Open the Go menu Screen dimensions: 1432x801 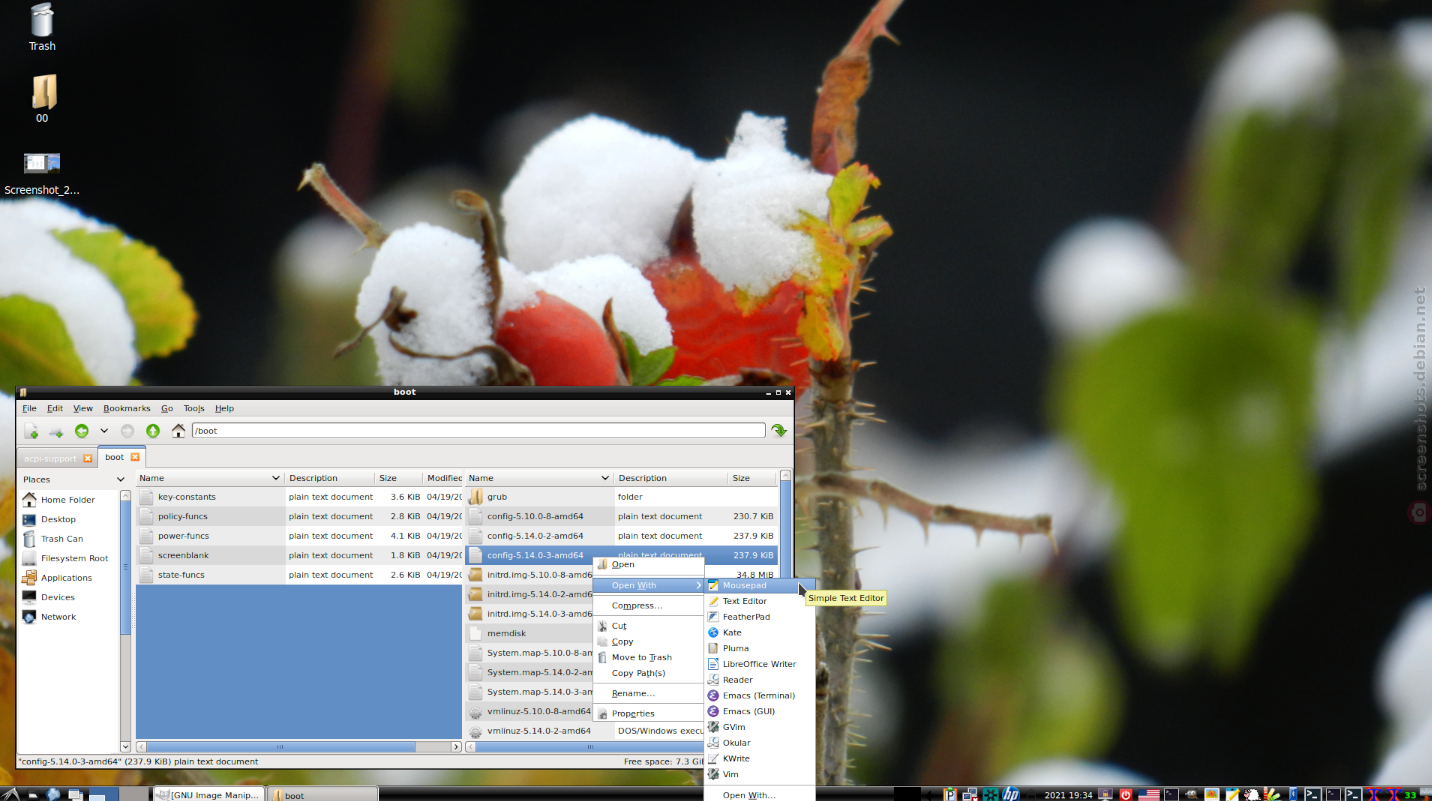(167, 408)
